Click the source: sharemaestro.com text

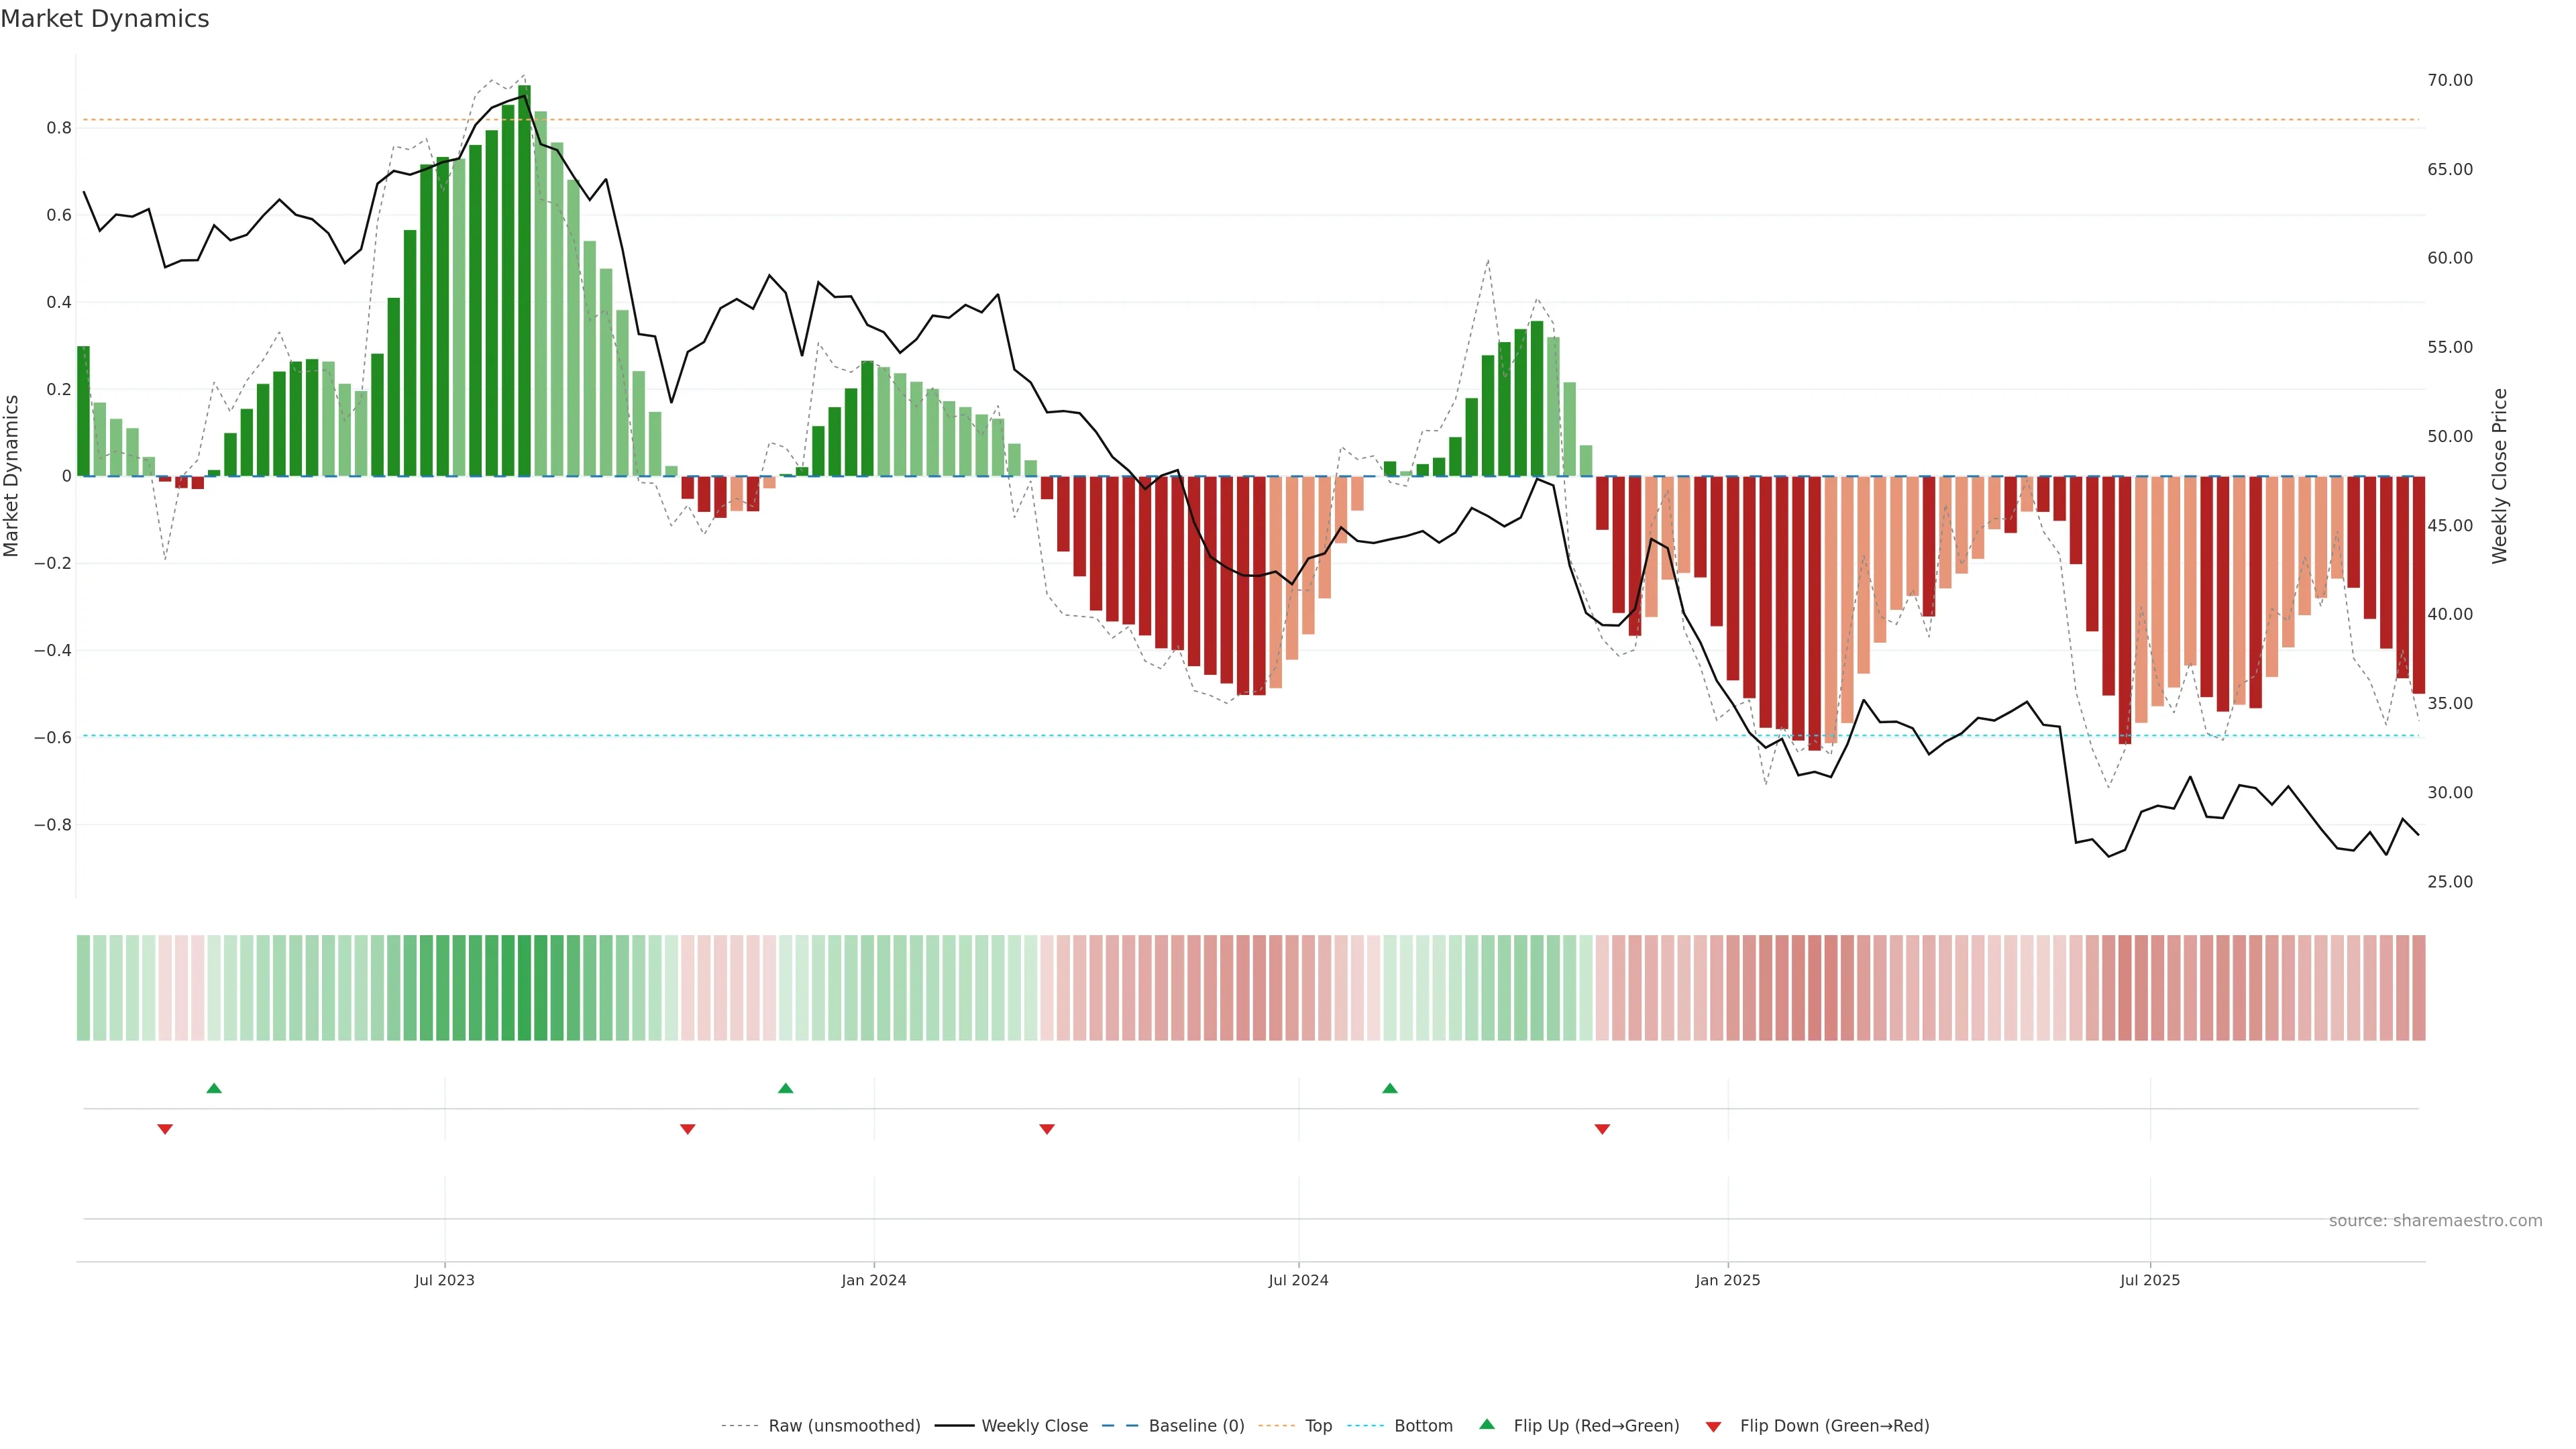(2435, 1221)
